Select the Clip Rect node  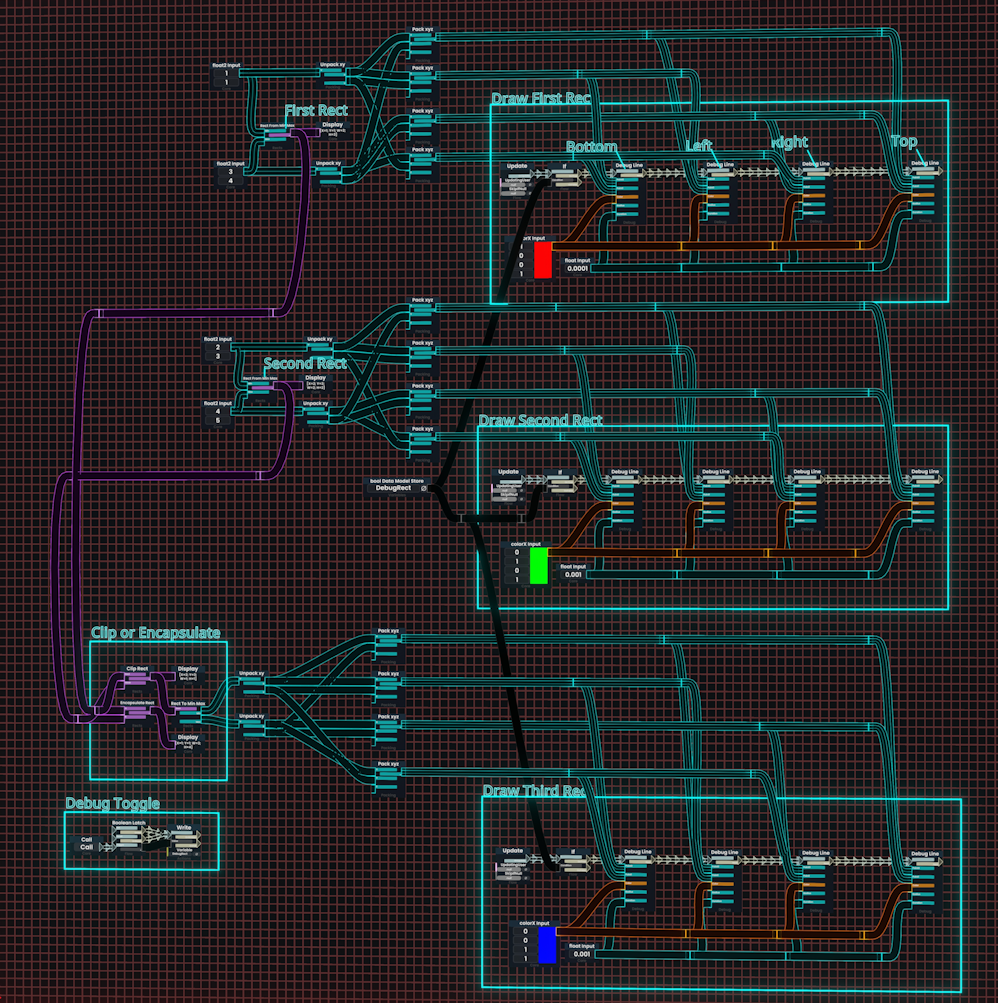(x=137, y=668)
